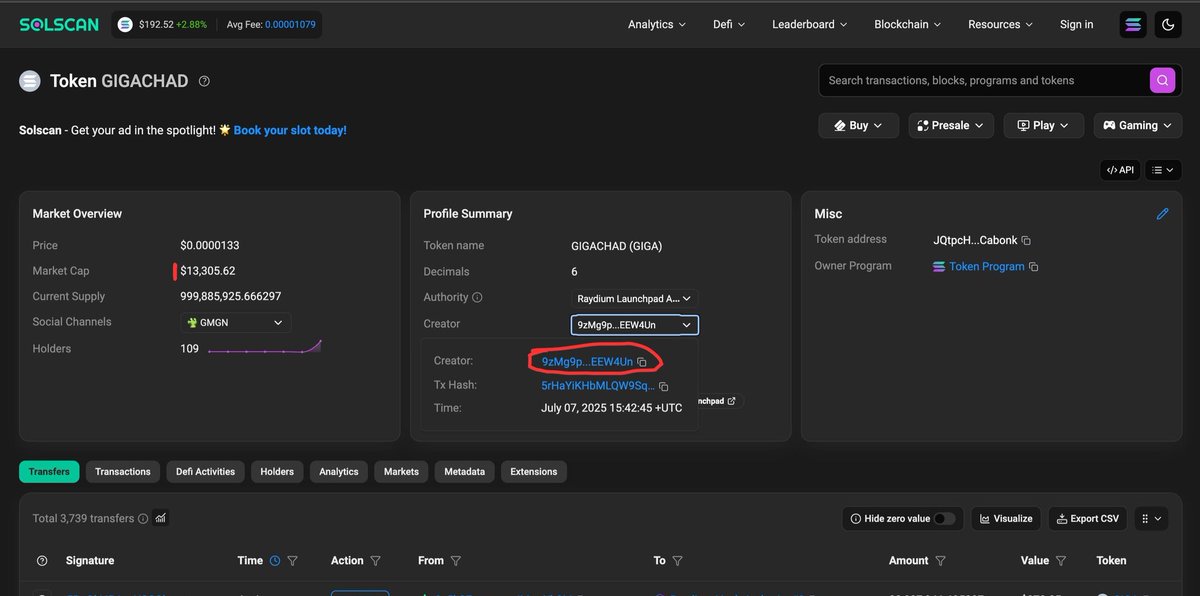Open creator address link 9zMg9p...EEW4Un
This screenshot has height=596, width=1200.
pyautogui.click(x=587, y=361)
